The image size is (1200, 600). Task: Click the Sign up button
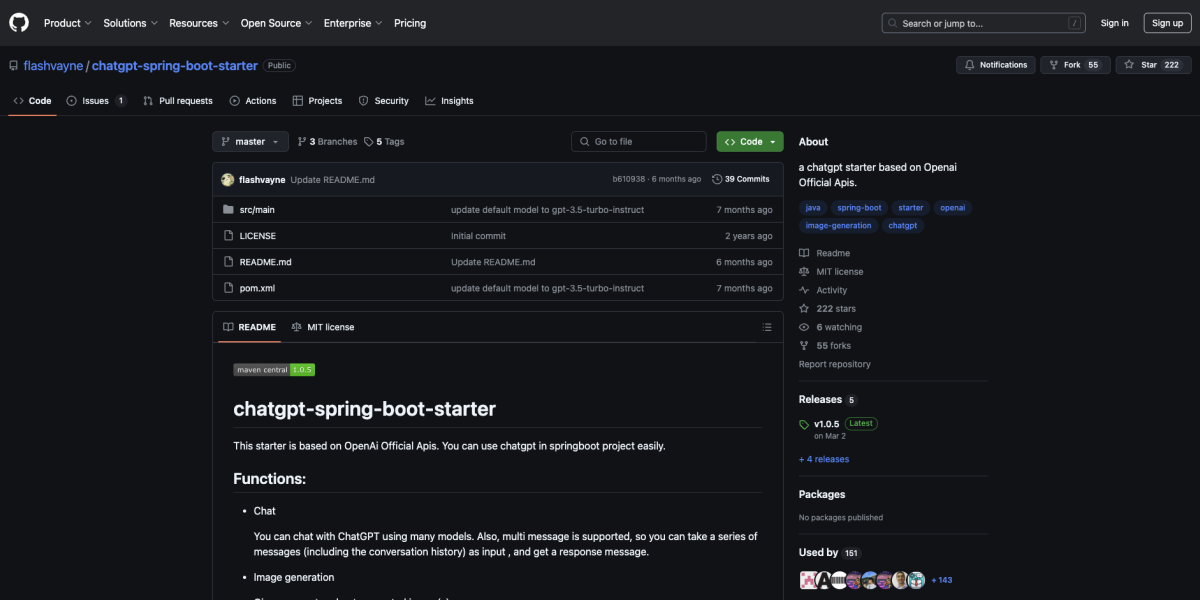[x=1167, y=22]
